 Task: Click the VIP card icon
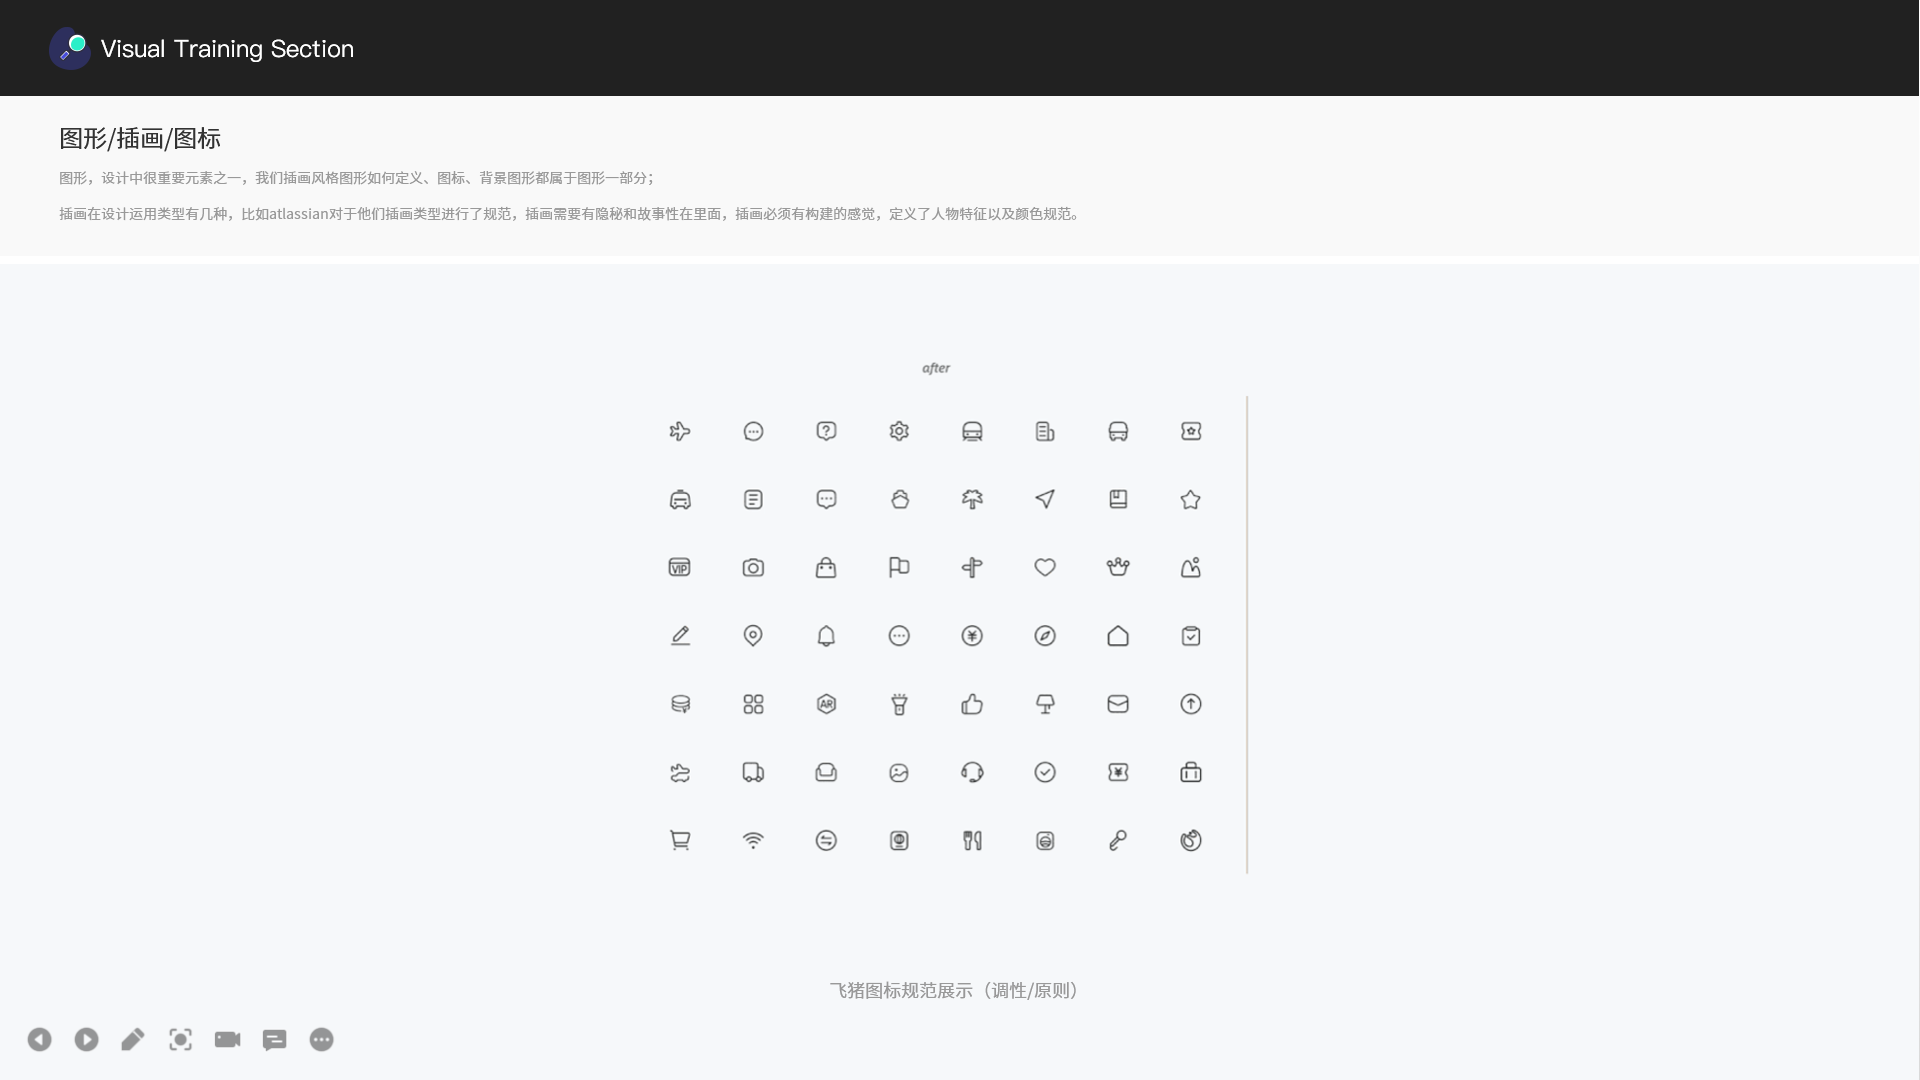680,567
